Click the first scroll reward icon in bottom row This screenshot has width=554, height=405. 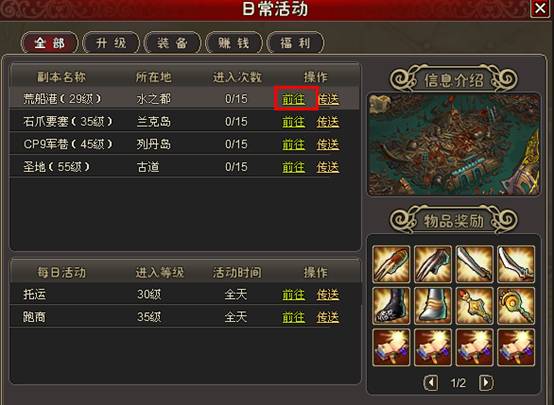pyautogui.click(x=391, y=347)
